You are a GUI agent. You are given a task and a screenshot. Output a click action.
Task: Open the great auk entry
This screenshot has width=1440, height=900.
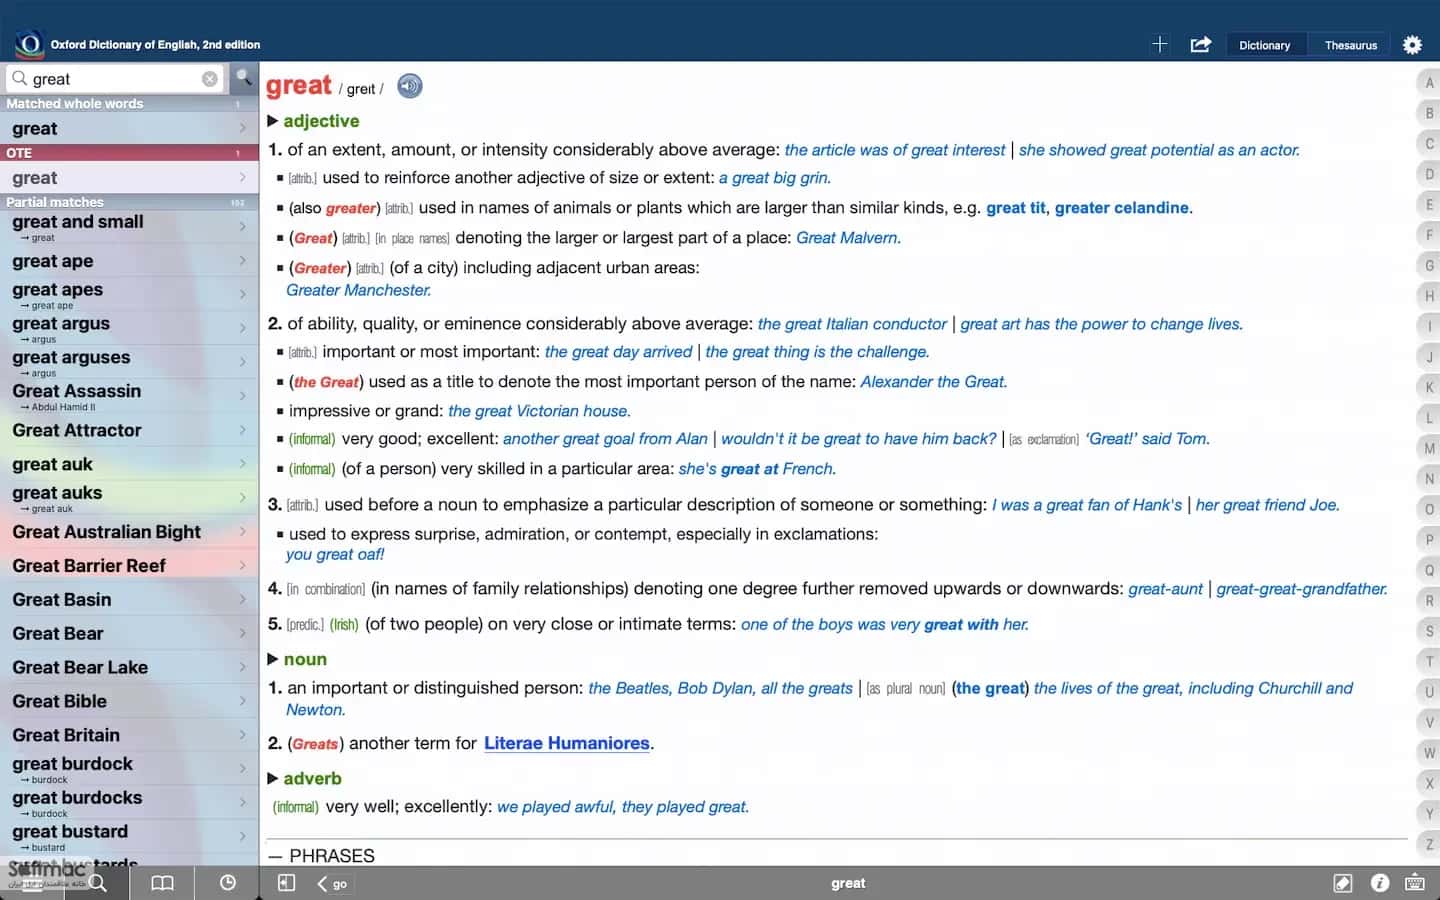[x=129, y=464]
